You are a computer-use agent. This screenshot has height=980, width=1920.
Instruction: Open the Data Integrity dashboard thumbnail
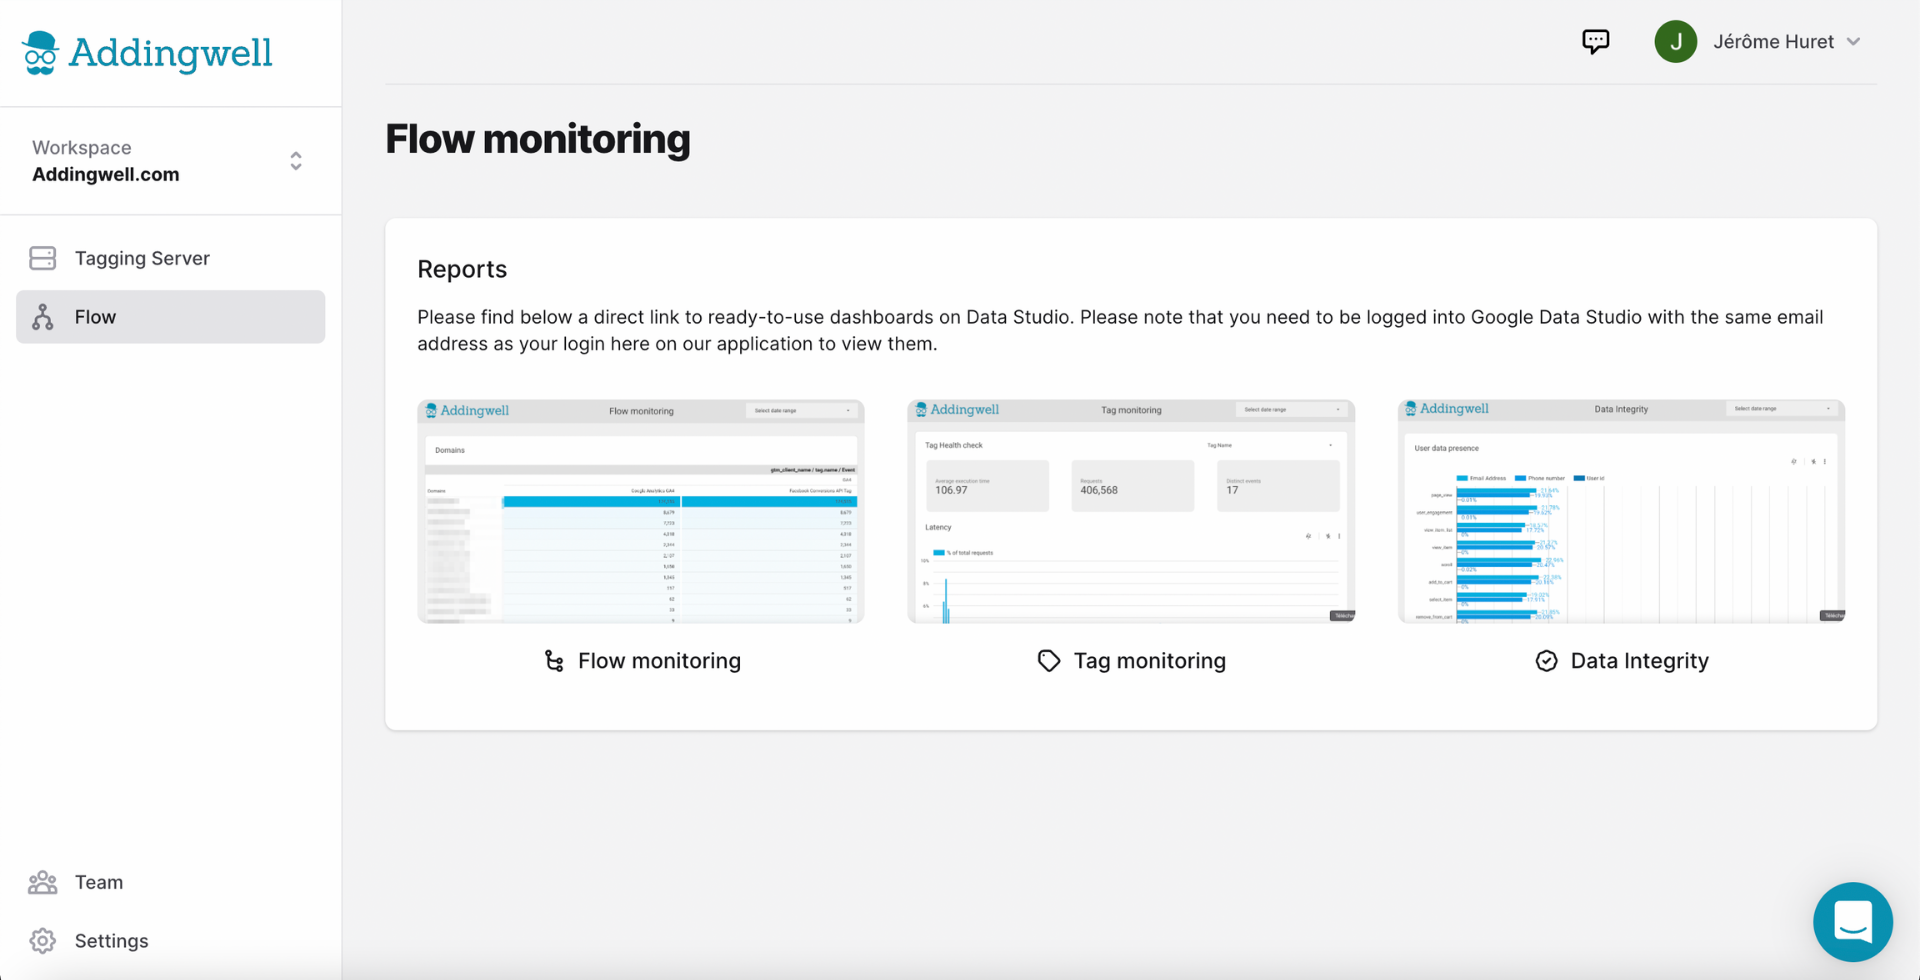pyautogui.click(x=1621, y=512)
